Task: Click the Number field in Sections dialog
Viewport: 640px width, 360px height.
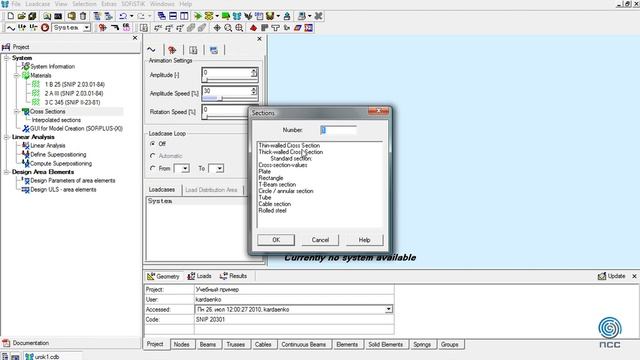Action: [x=338, y=130]
